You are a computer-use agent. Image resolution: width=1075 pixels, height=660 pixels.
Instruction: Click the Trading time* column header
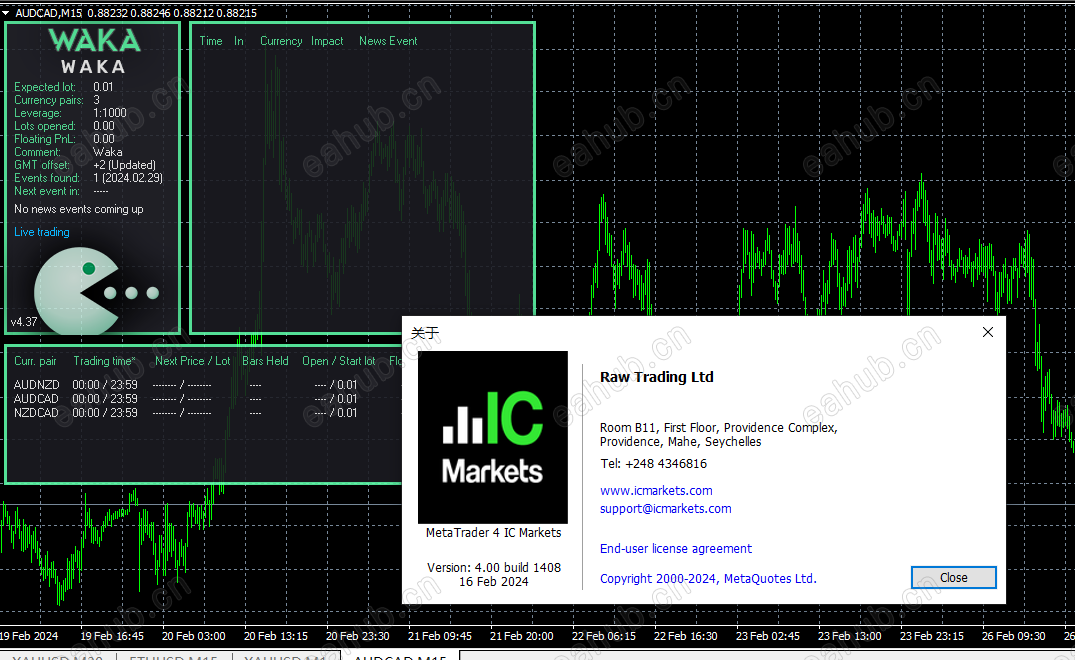[x=104, y=361]
